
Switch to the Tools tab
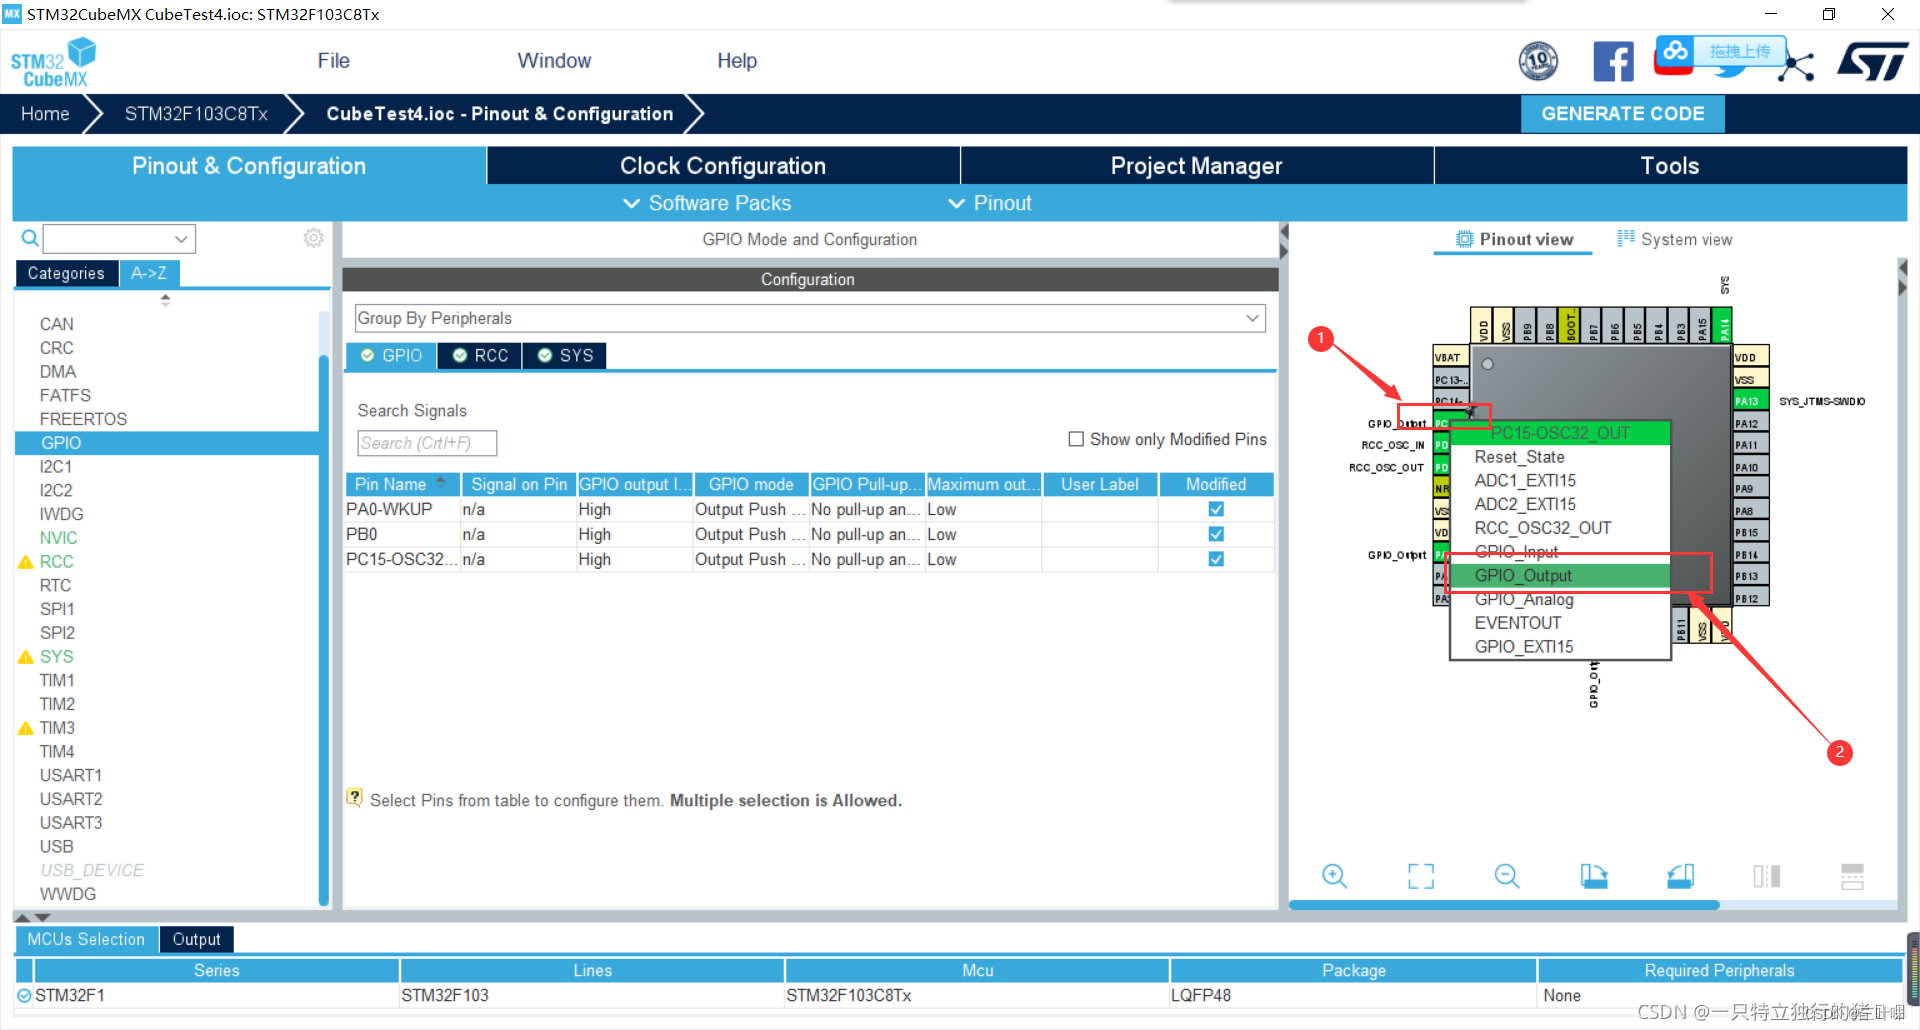pos(1670,166)
